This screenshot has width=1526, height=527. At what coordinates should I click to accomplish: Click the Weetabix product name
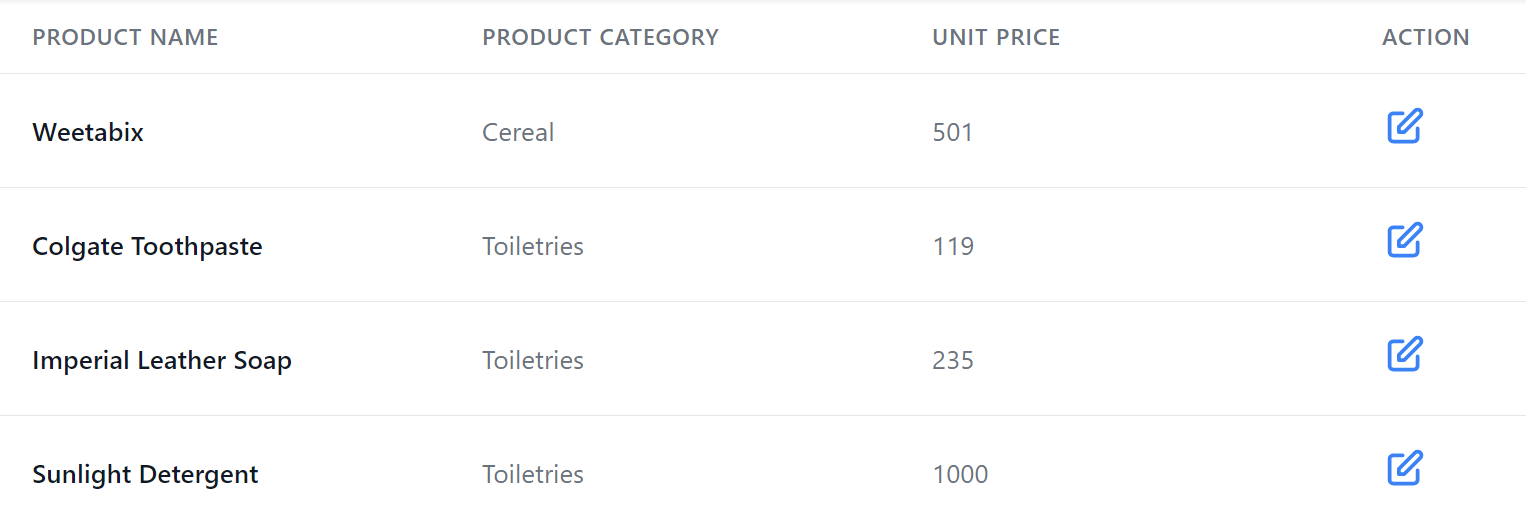(x=88, y=132)
